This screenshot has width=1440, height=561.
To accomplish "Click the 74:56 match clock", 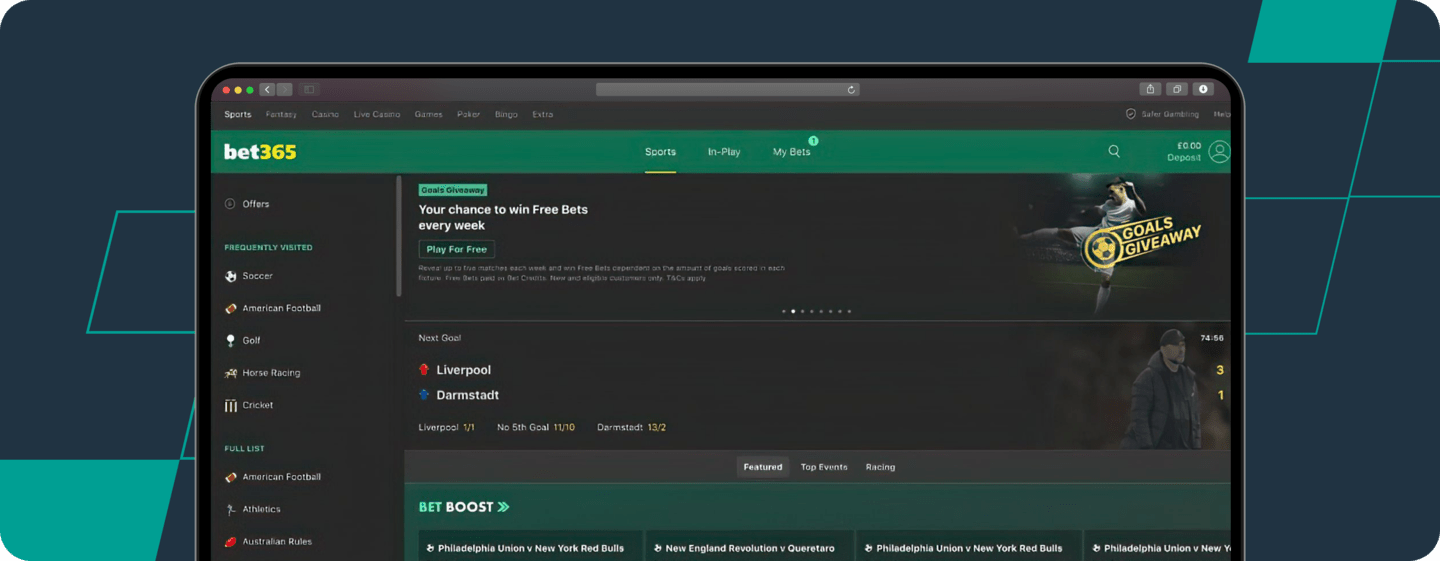I will click(1212, 338).
